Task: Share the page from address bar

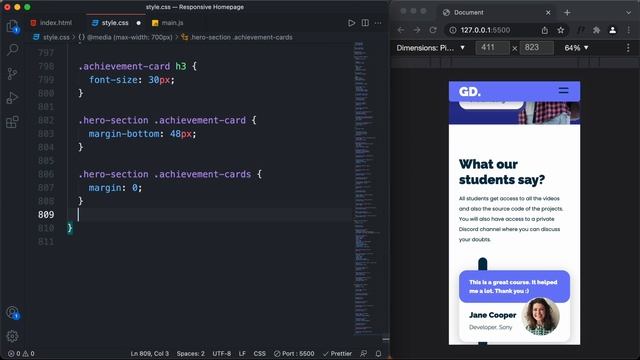Action: (545, 30)
